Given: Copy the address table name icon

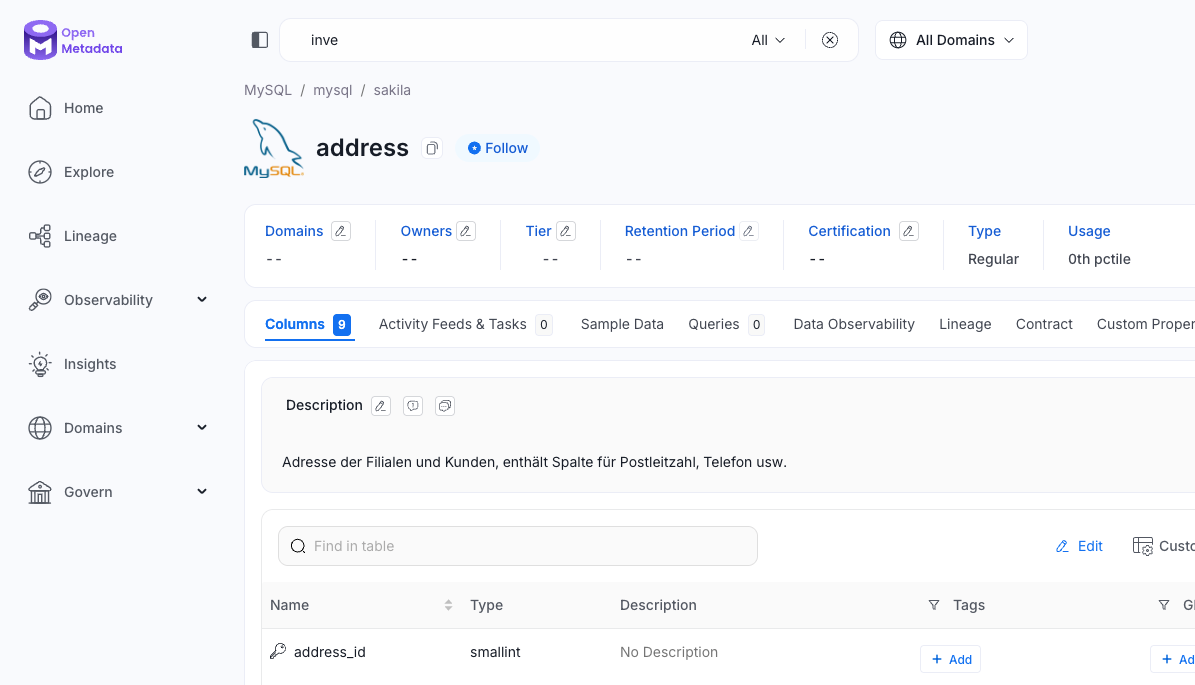Looking at the screenshot, I should [432, 148].
